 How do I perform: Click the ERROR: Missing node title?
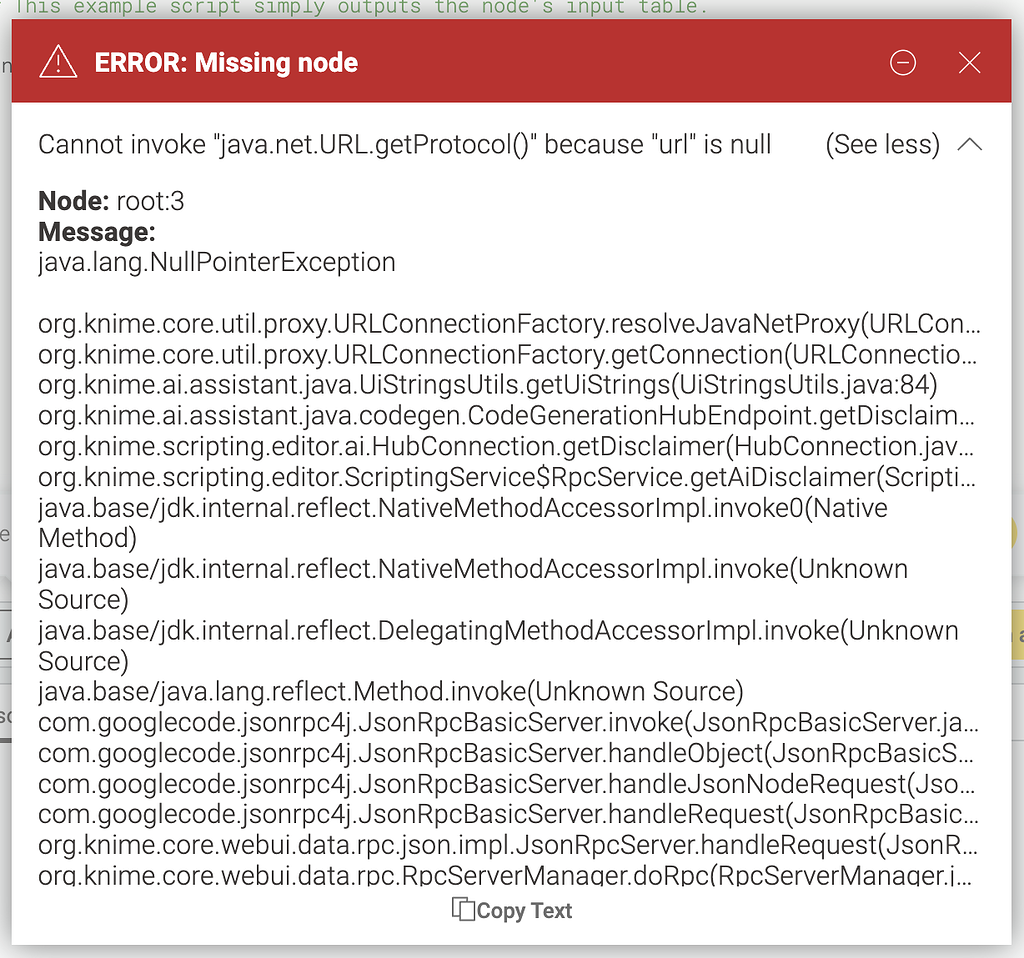pos(226,62)
